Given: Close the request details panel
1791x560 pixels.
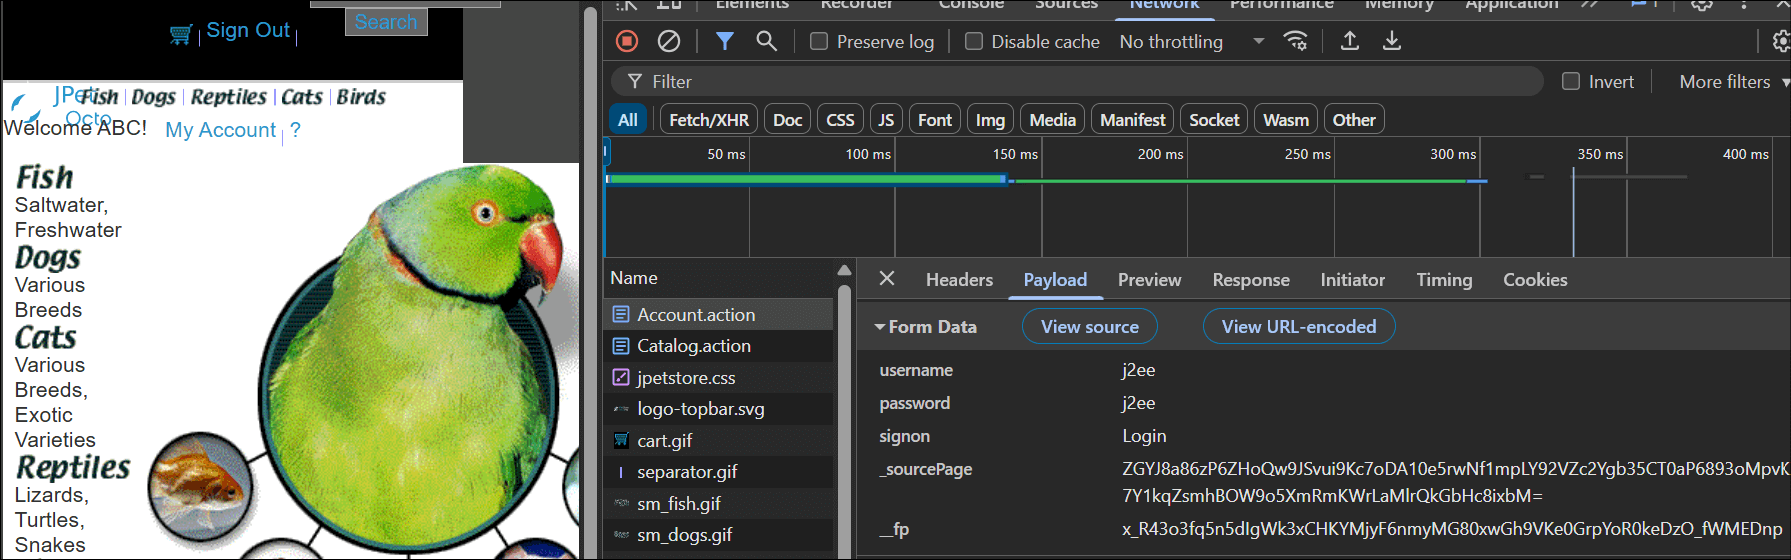Looking at the screenshot, I should [887, 279].
